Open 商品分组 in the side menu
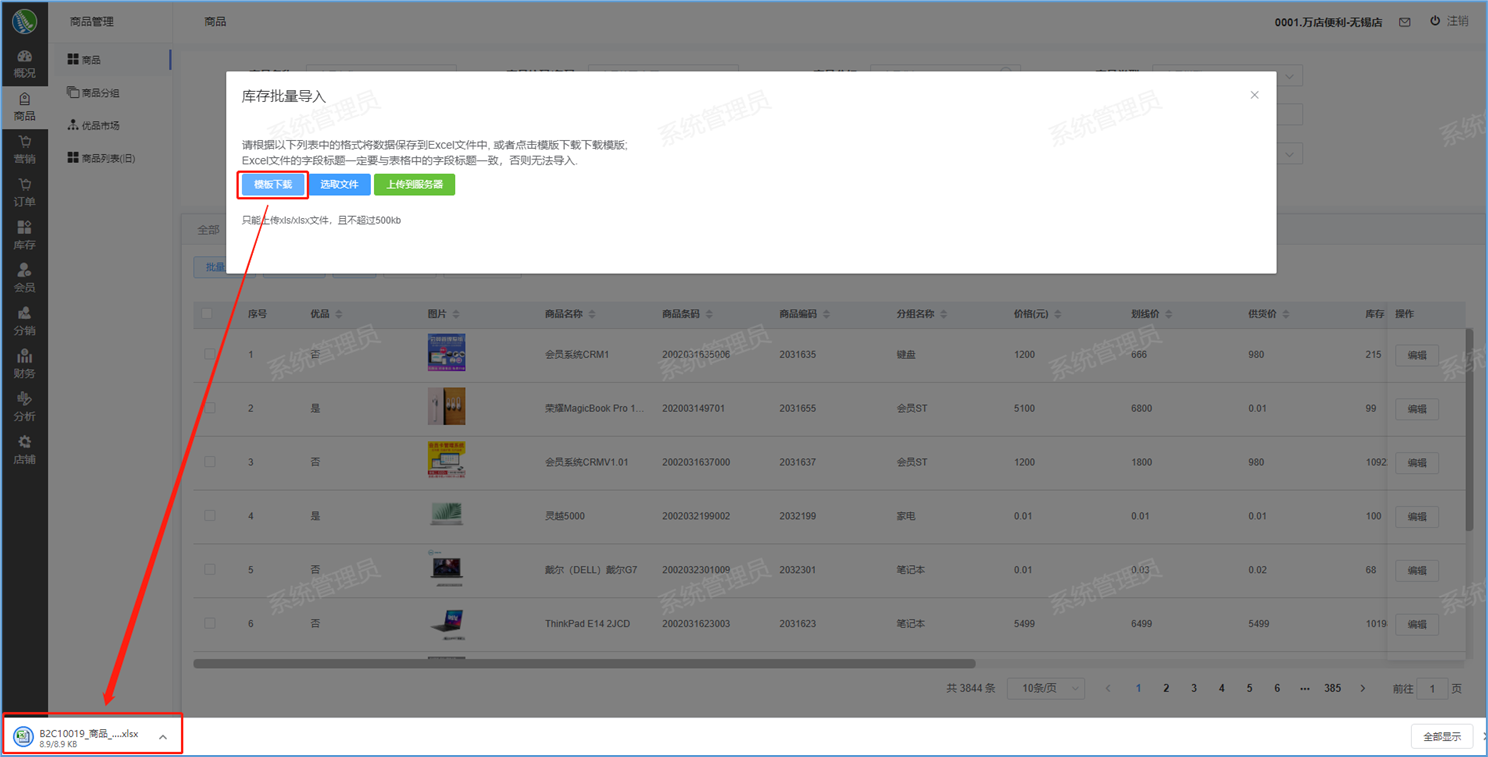Viewport: 1488px width, 757px height. (x=99, y=93)
